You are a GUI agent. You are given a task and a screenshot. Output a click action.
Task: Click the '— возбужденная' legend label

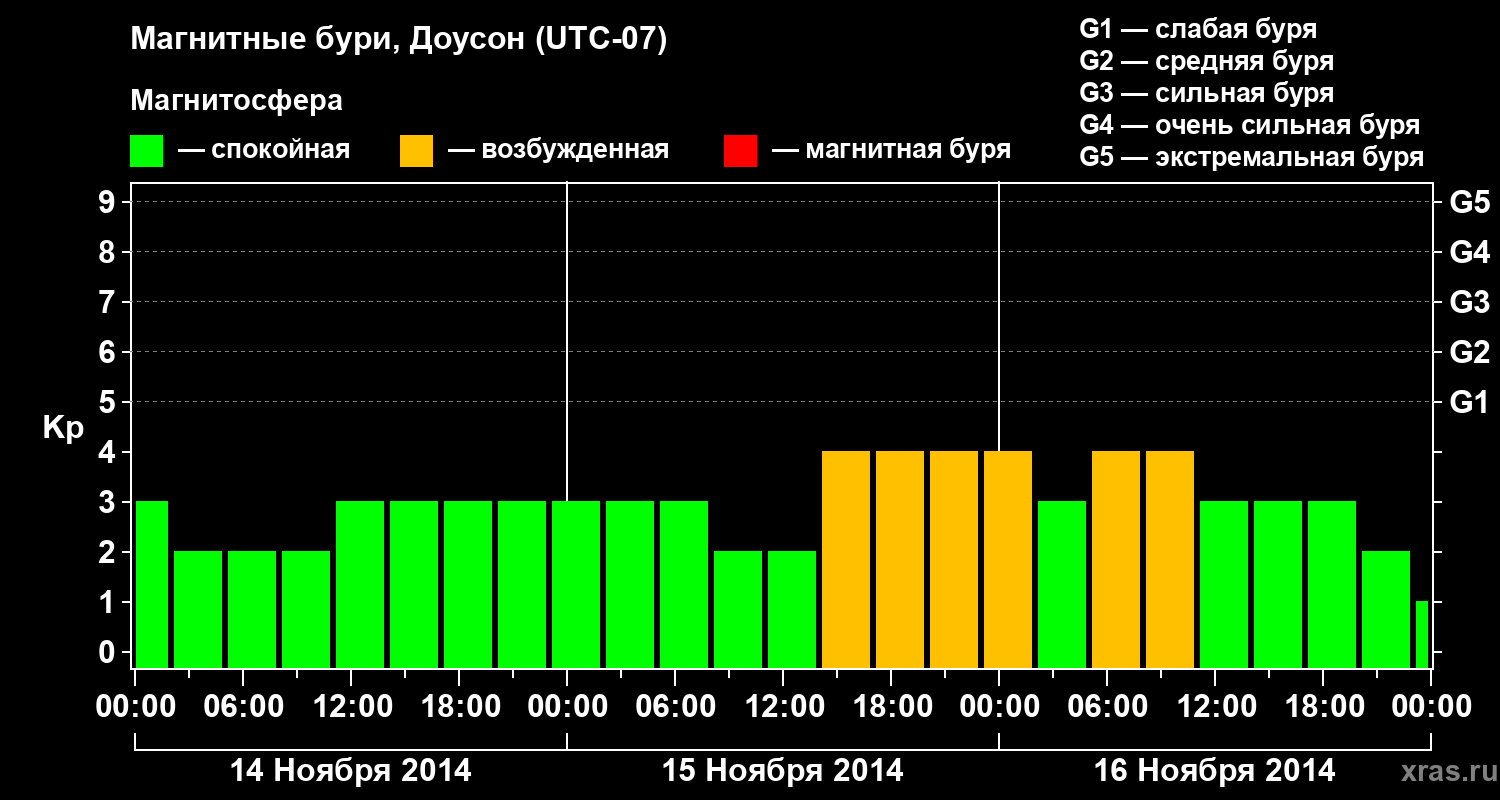pos(558,151)
